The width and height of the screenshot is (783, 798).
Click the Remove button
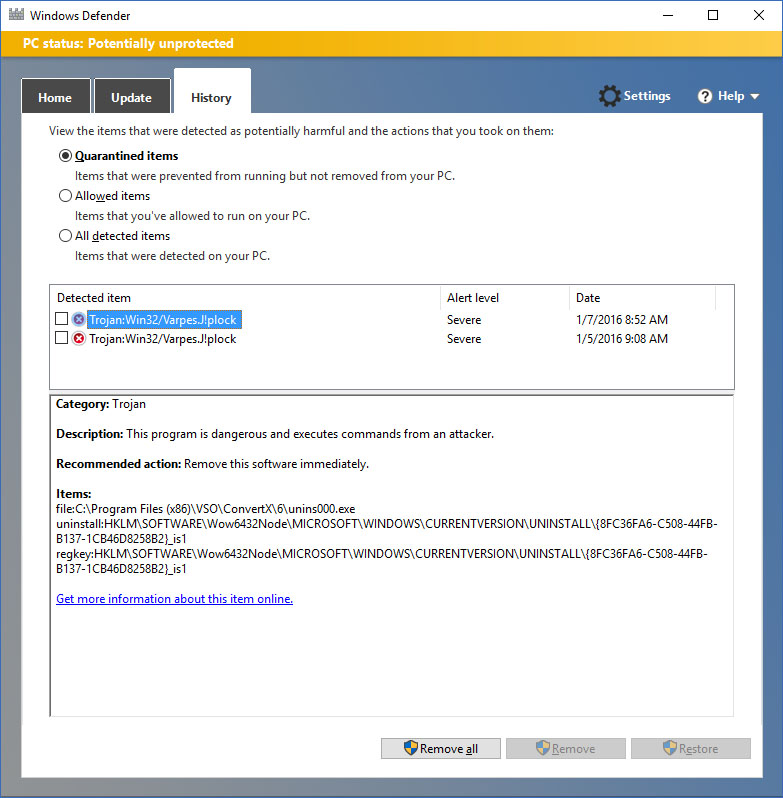click(x=566, y=749)
